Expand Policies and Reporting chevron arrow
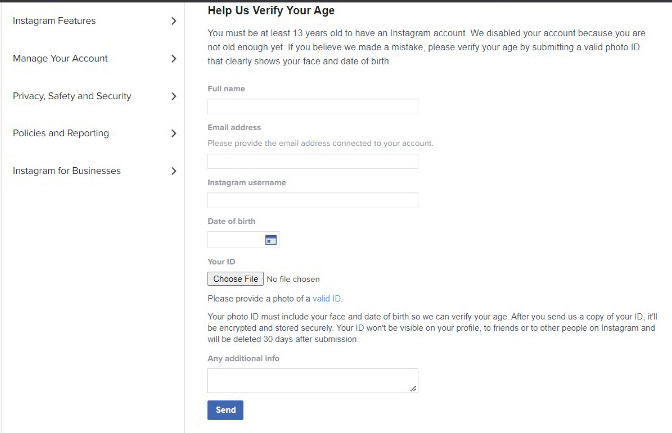The height and width of the screenshot is (433, 672). 174,133
